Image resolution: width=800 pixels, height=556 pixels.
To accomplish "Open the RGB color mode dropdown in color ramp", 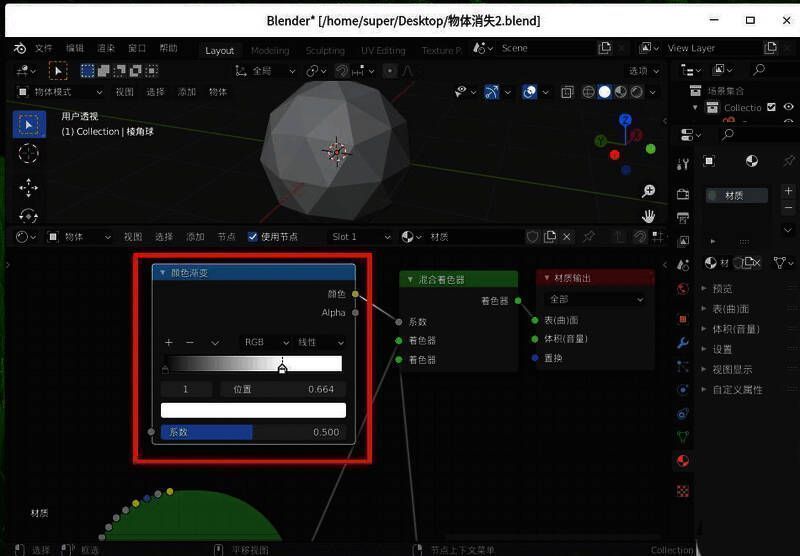I will point(265,342).
